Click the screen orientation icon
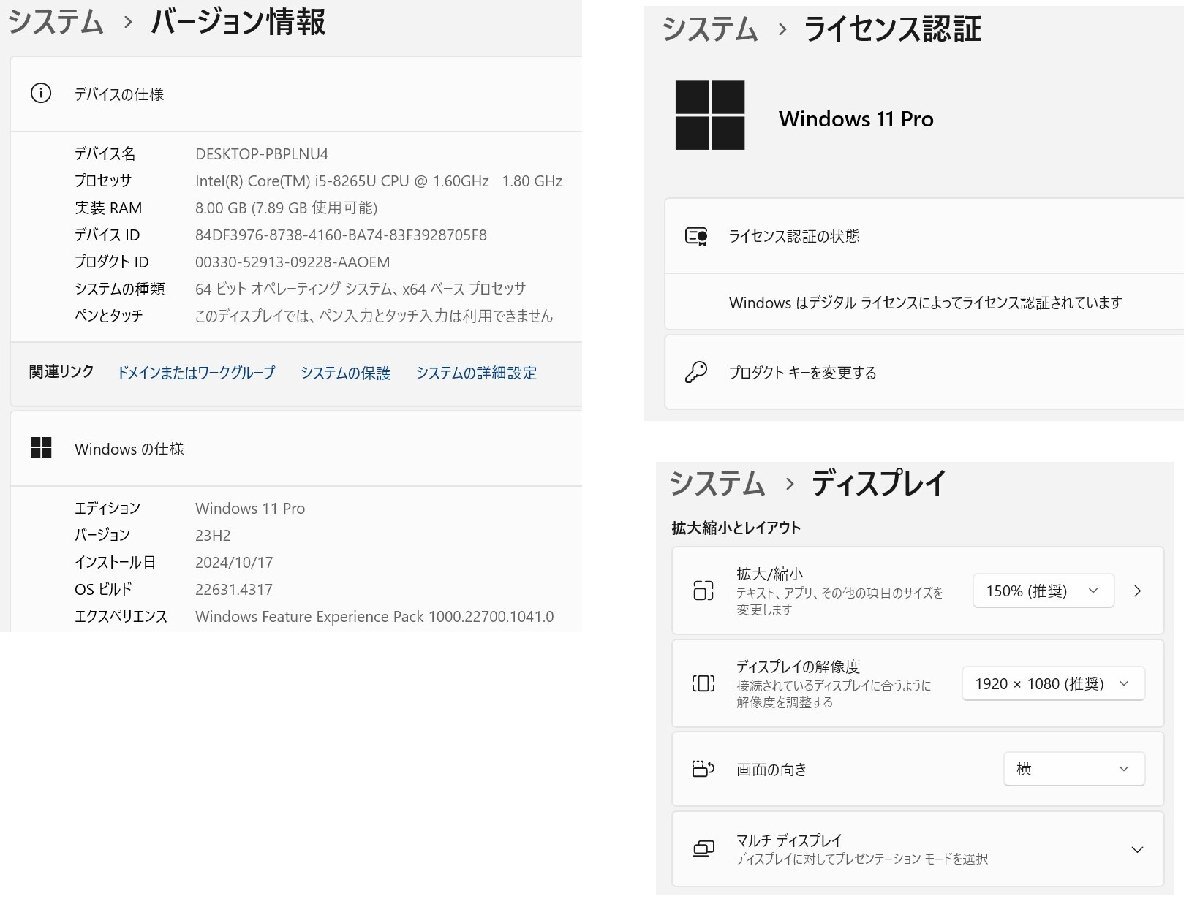 [704, 769]
